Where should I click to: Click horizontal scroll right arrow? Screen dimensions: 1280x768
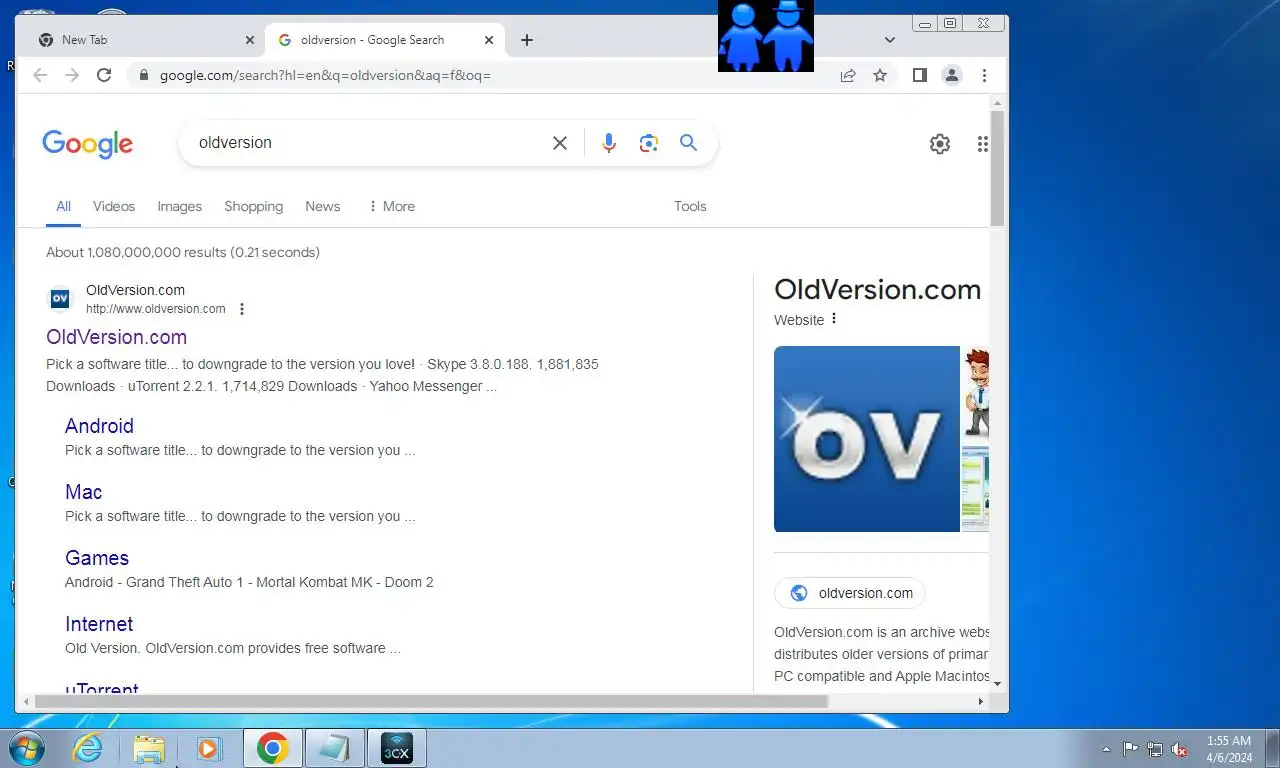coord(980,702)
